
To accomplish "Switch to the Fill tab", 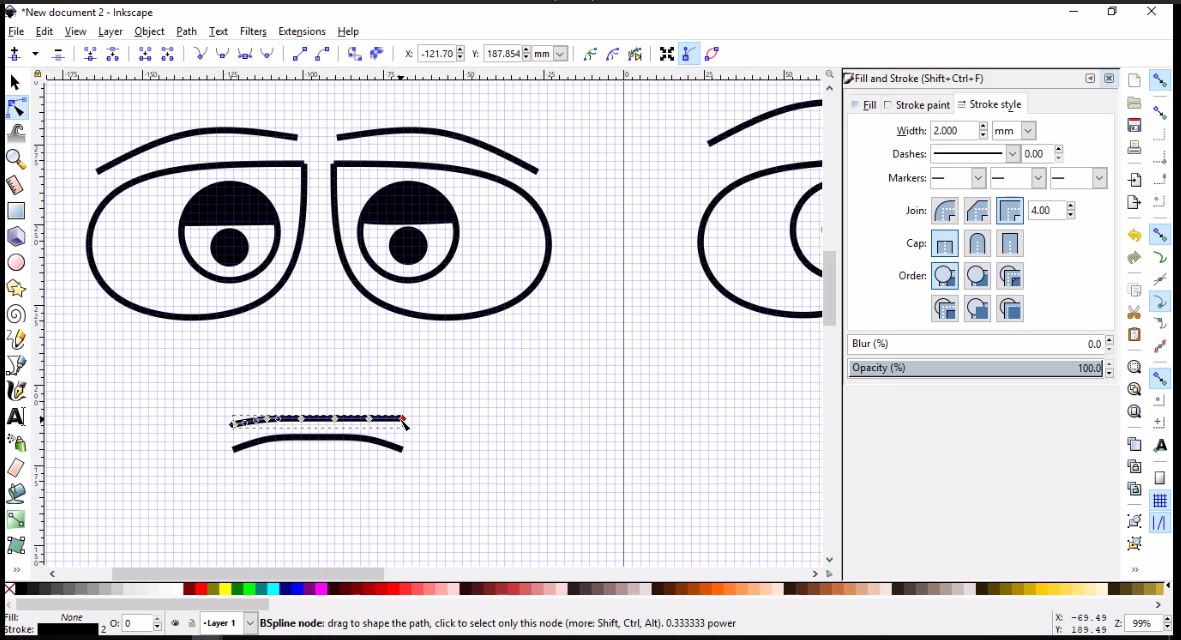I will [863, 105].
